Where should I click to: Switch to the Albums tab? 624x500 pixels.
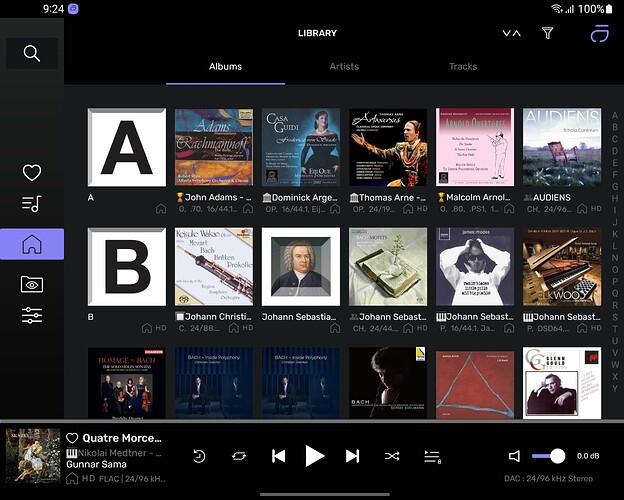(225, 66)
